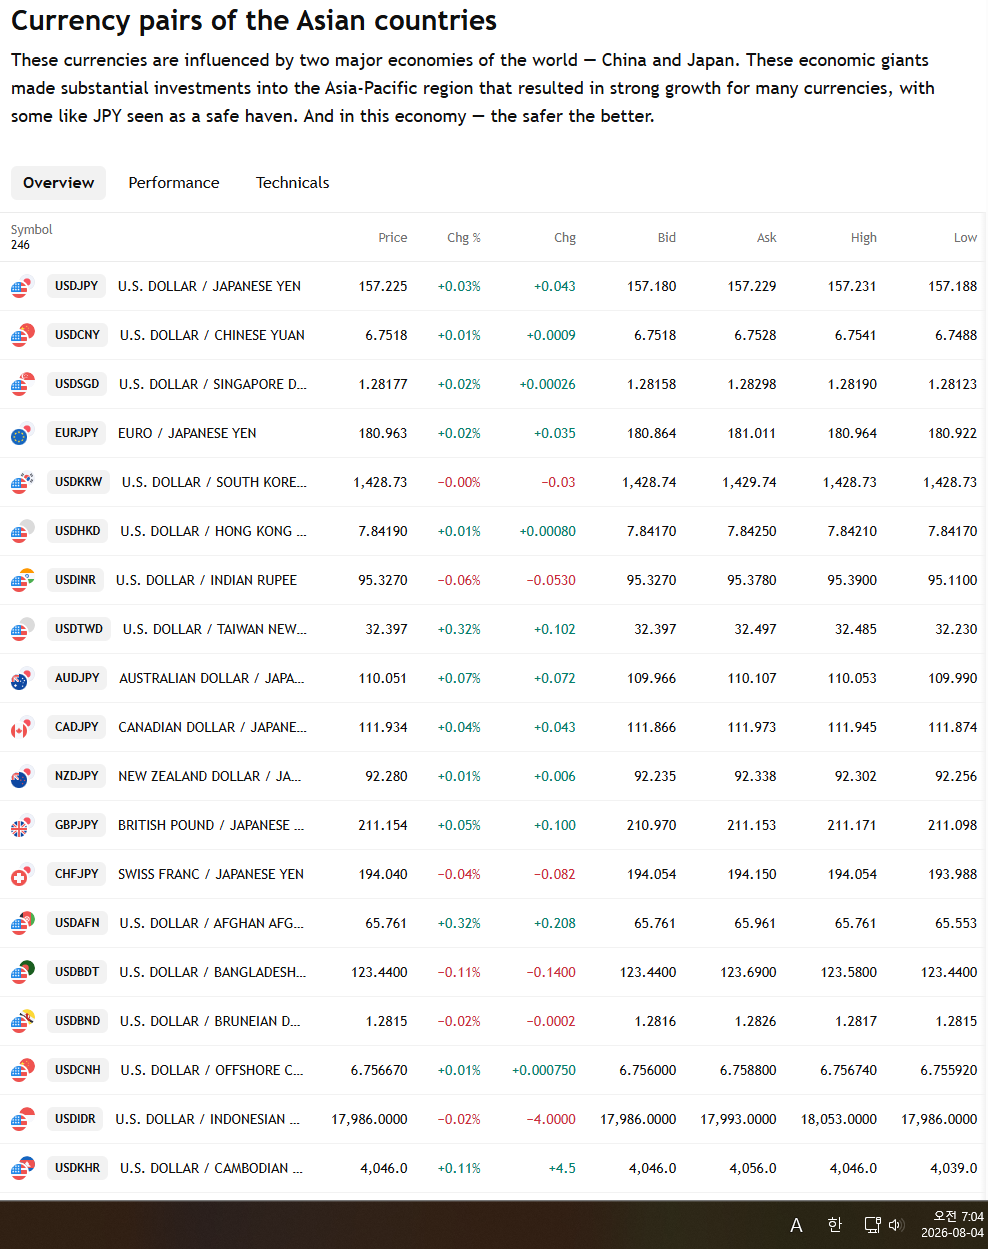Click the CADJPY flag icon

tap(22, 728)
